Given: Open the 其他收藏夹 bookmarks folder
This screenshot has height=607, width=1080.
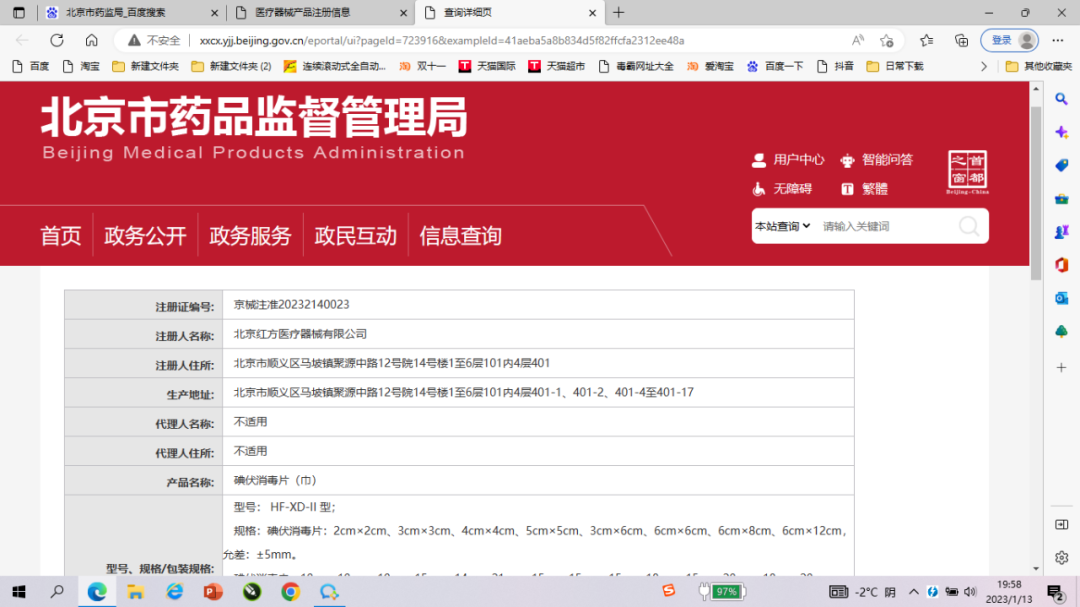Looking at the screenshot, I should pos(1038,66).
